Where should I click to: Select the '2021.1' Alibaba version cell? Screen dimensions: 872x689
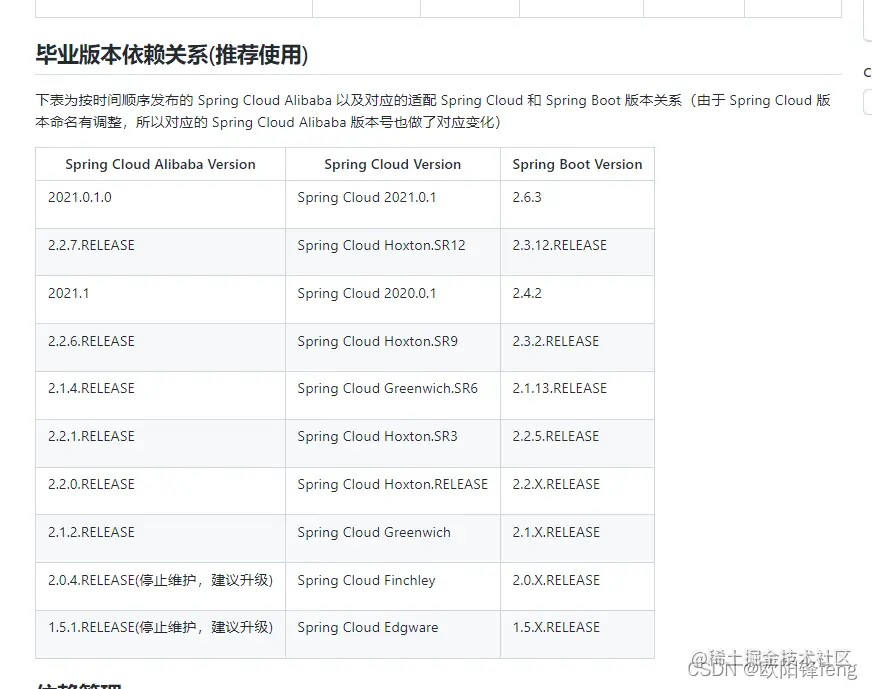[x=160, y=300]
